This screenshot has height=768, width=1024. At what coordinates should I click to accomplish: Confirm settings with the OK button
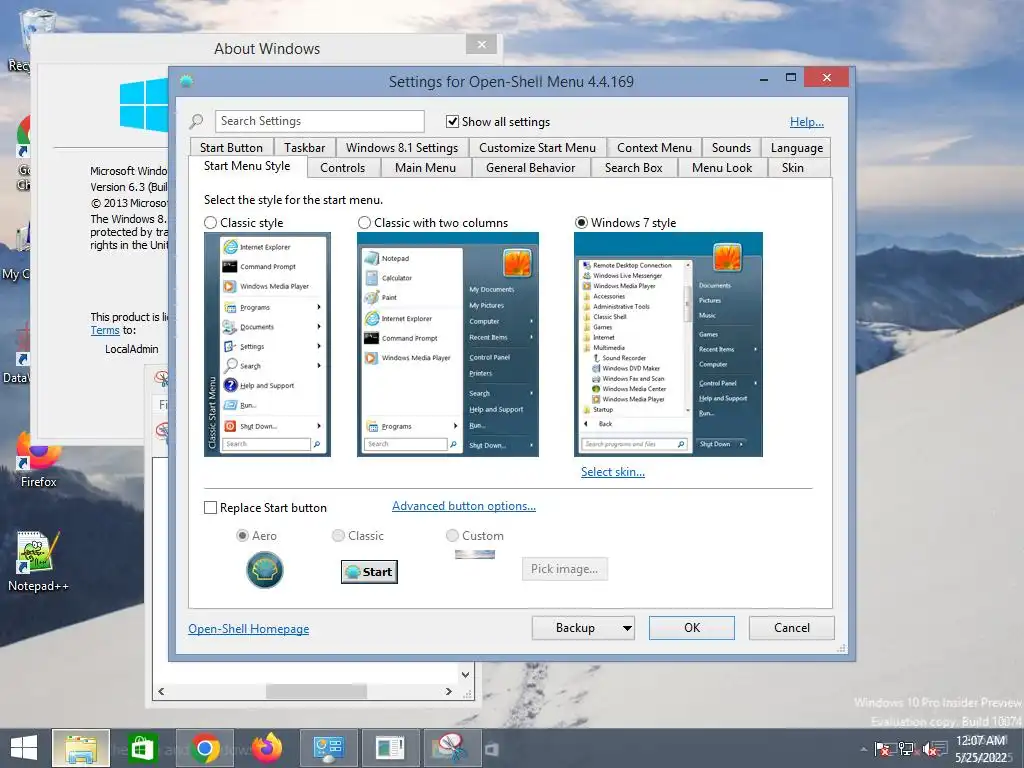pos(692,628)
